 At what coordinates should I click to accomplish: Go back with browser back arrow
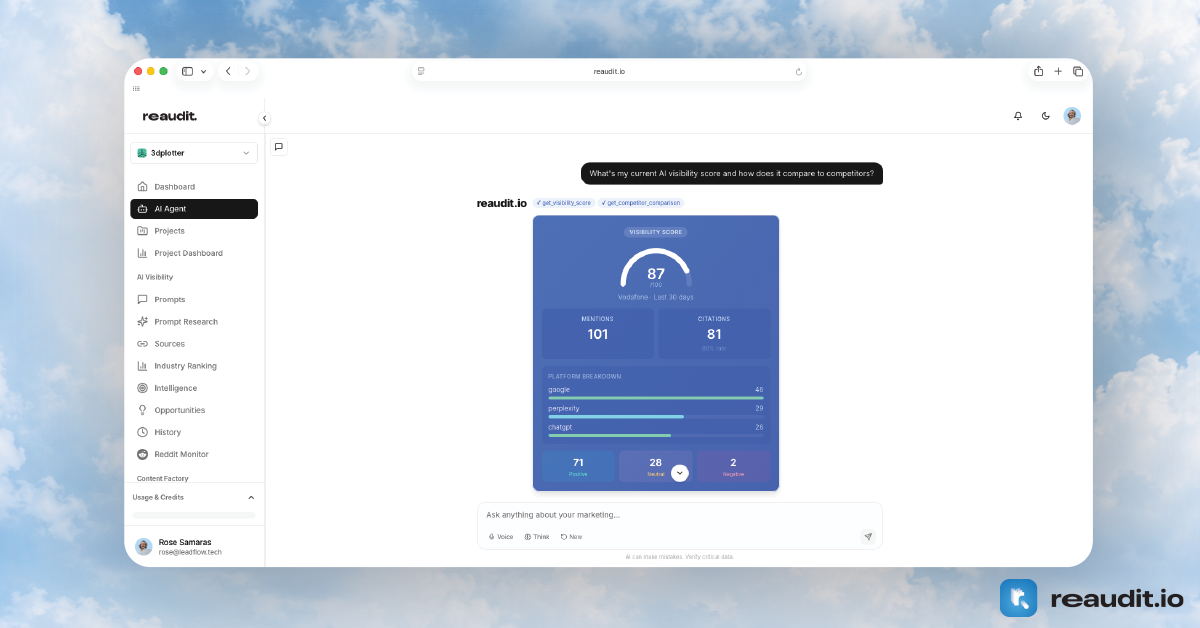[x=228, y=71]
